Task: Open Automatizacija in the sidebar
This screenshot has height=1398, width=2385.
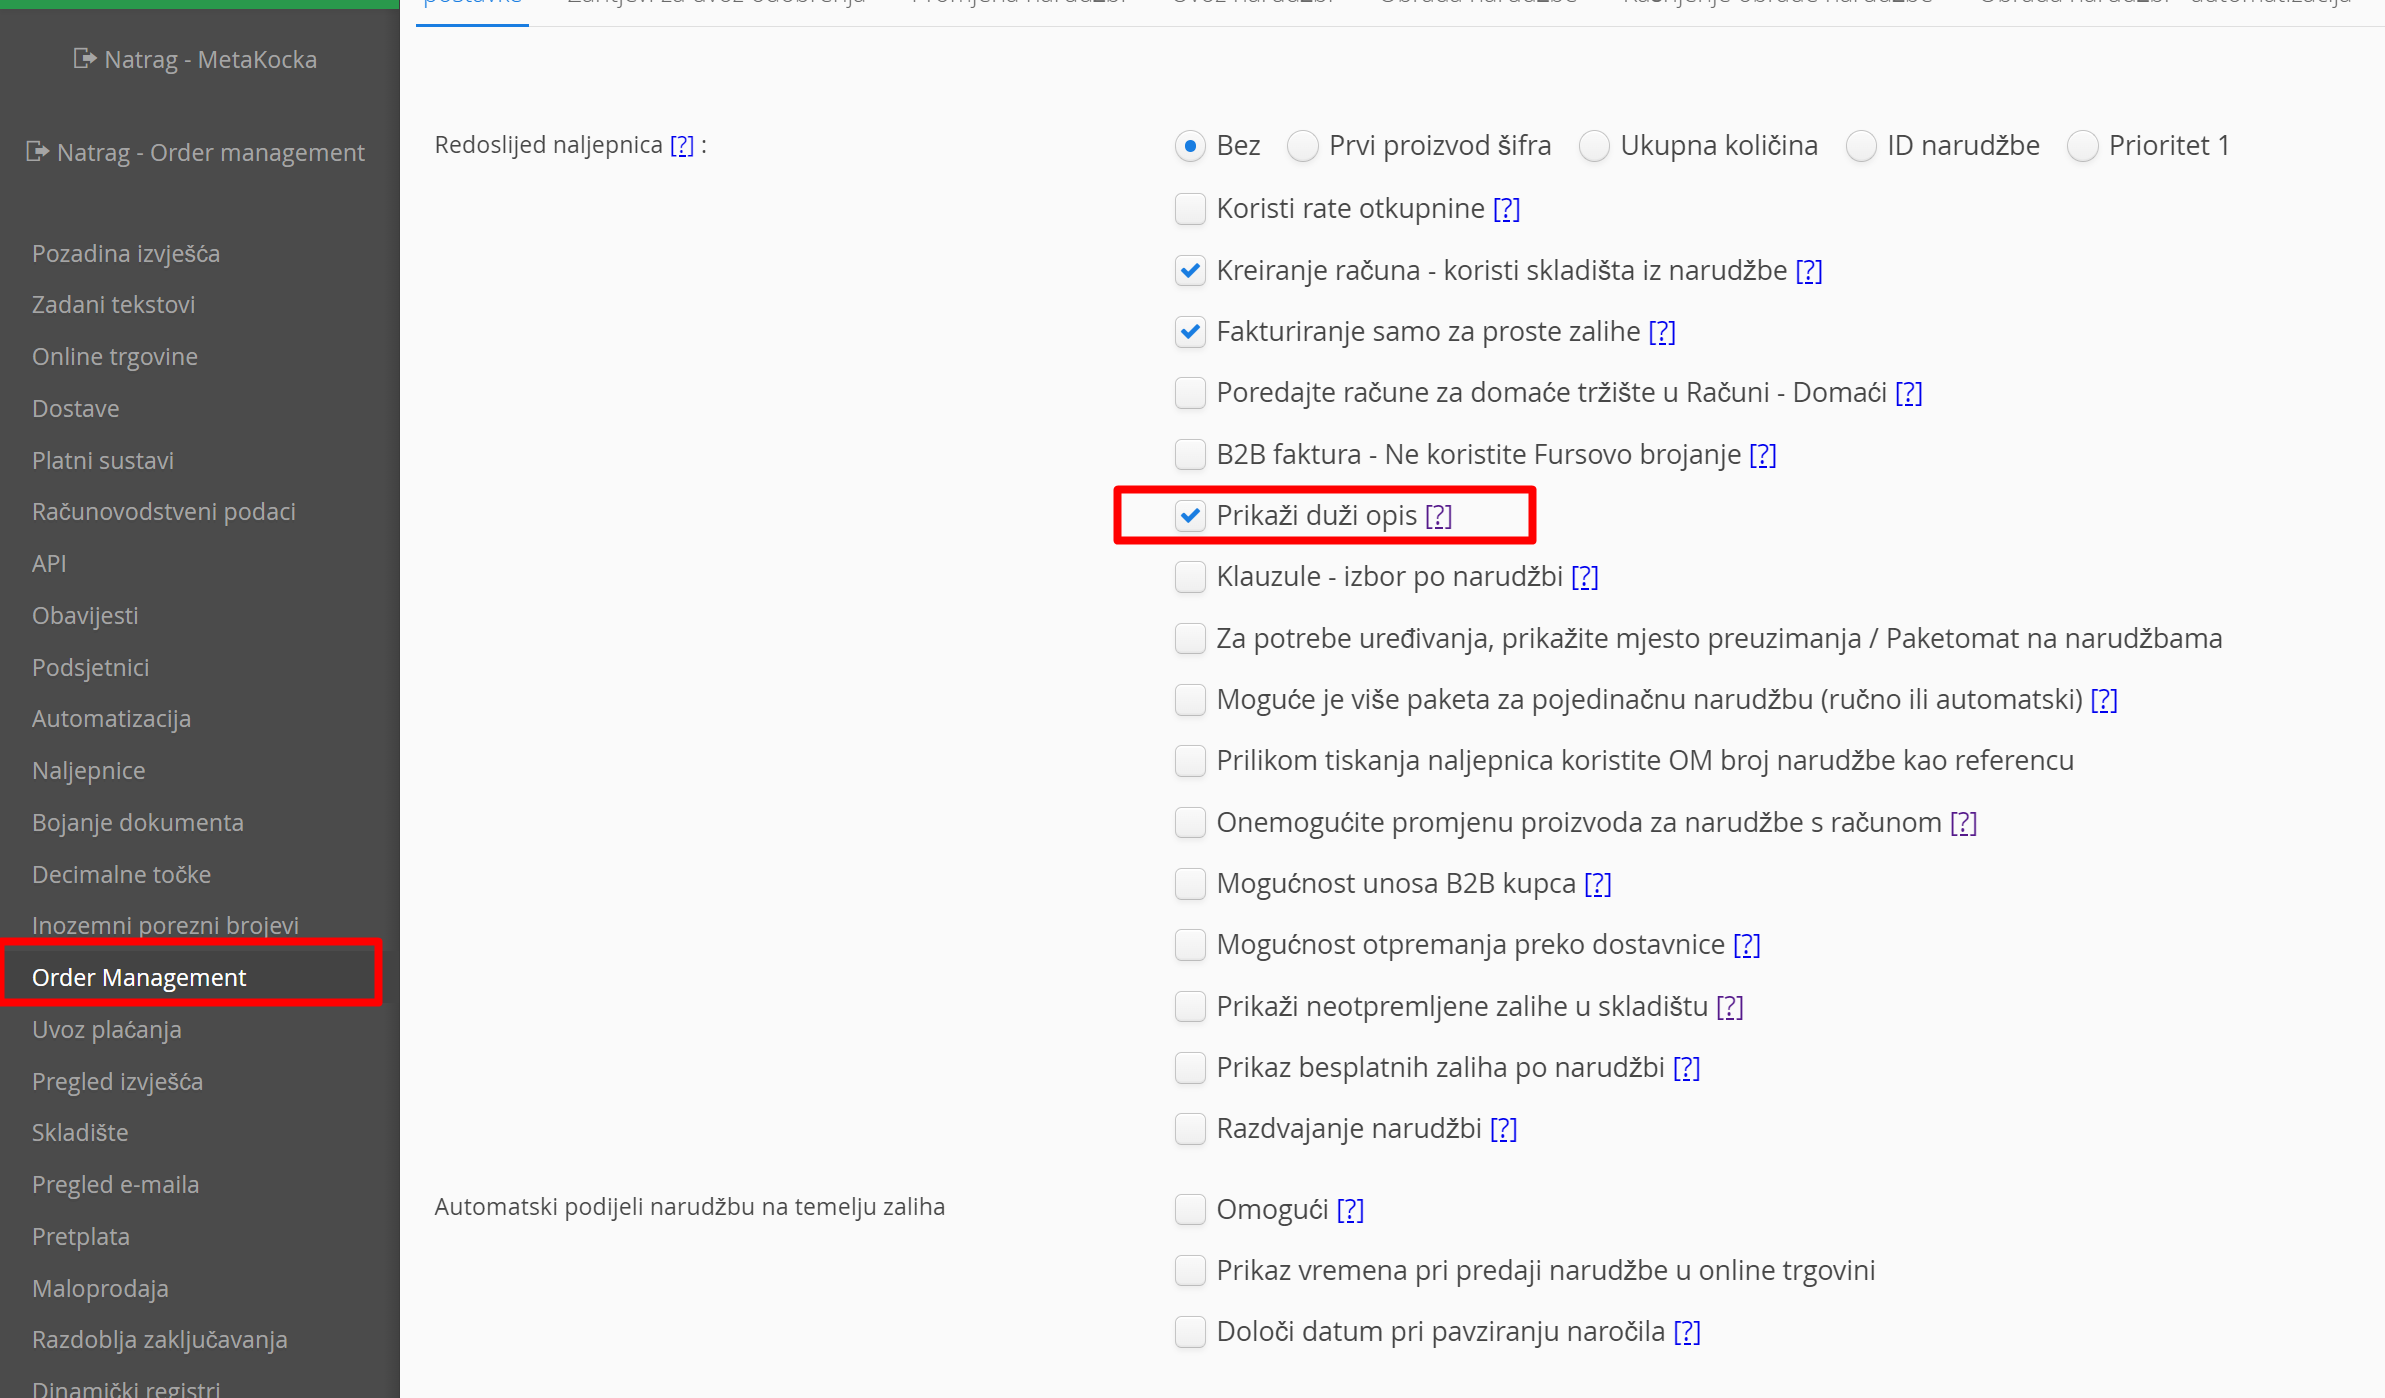Action: (x=111, y=719)
